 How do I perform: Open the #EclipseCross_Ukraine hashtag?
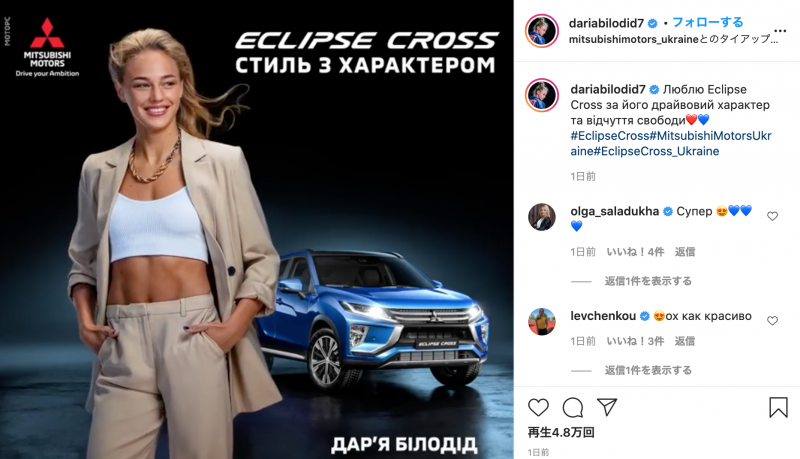click(657, 151)
